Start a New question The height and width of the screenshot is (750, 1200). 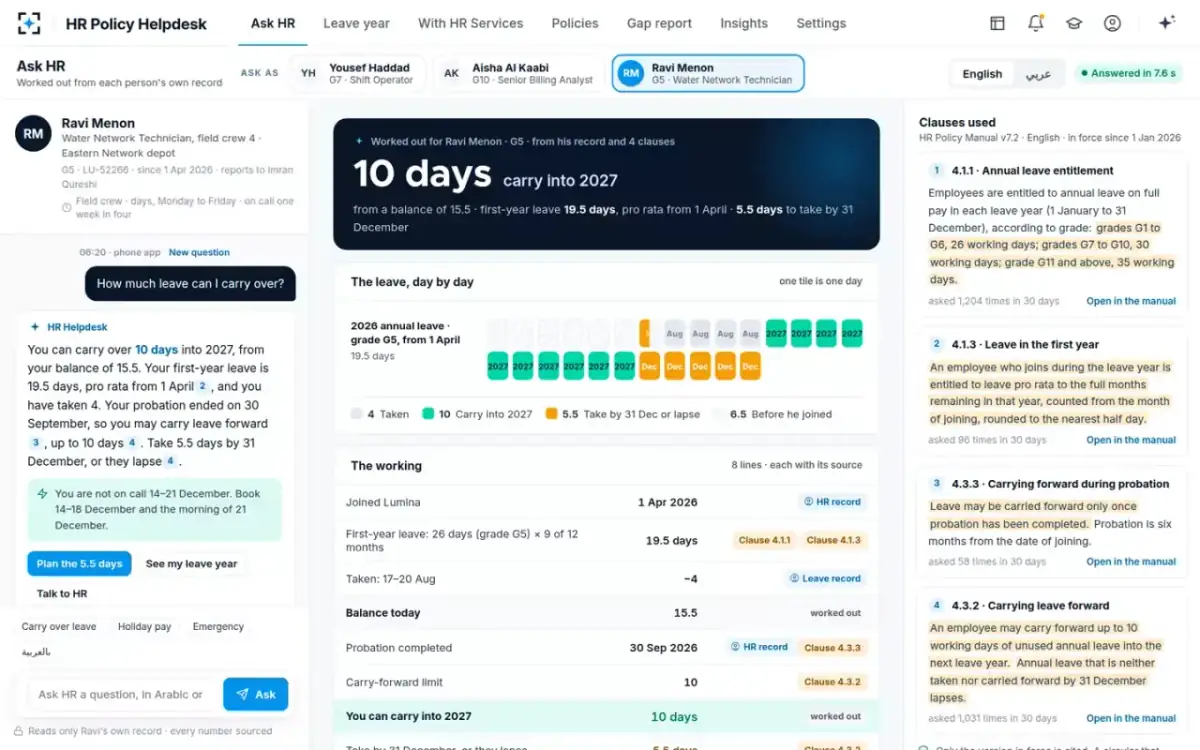[199, 252]
